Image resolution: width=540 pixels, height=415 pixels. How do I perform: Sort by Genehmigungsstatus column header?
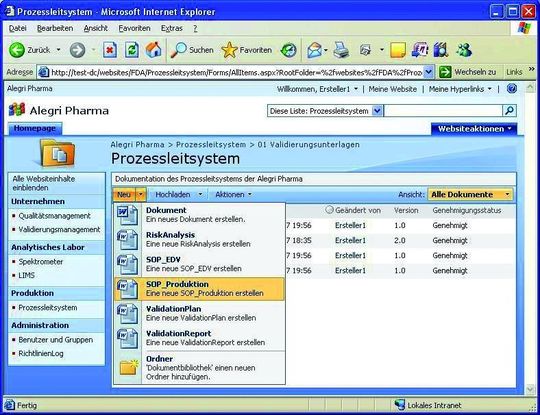[x=467, y=210]
